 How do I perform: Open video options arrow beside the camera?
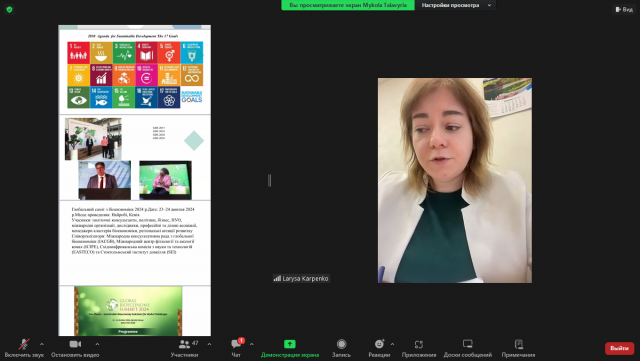(x=97, y=344)
